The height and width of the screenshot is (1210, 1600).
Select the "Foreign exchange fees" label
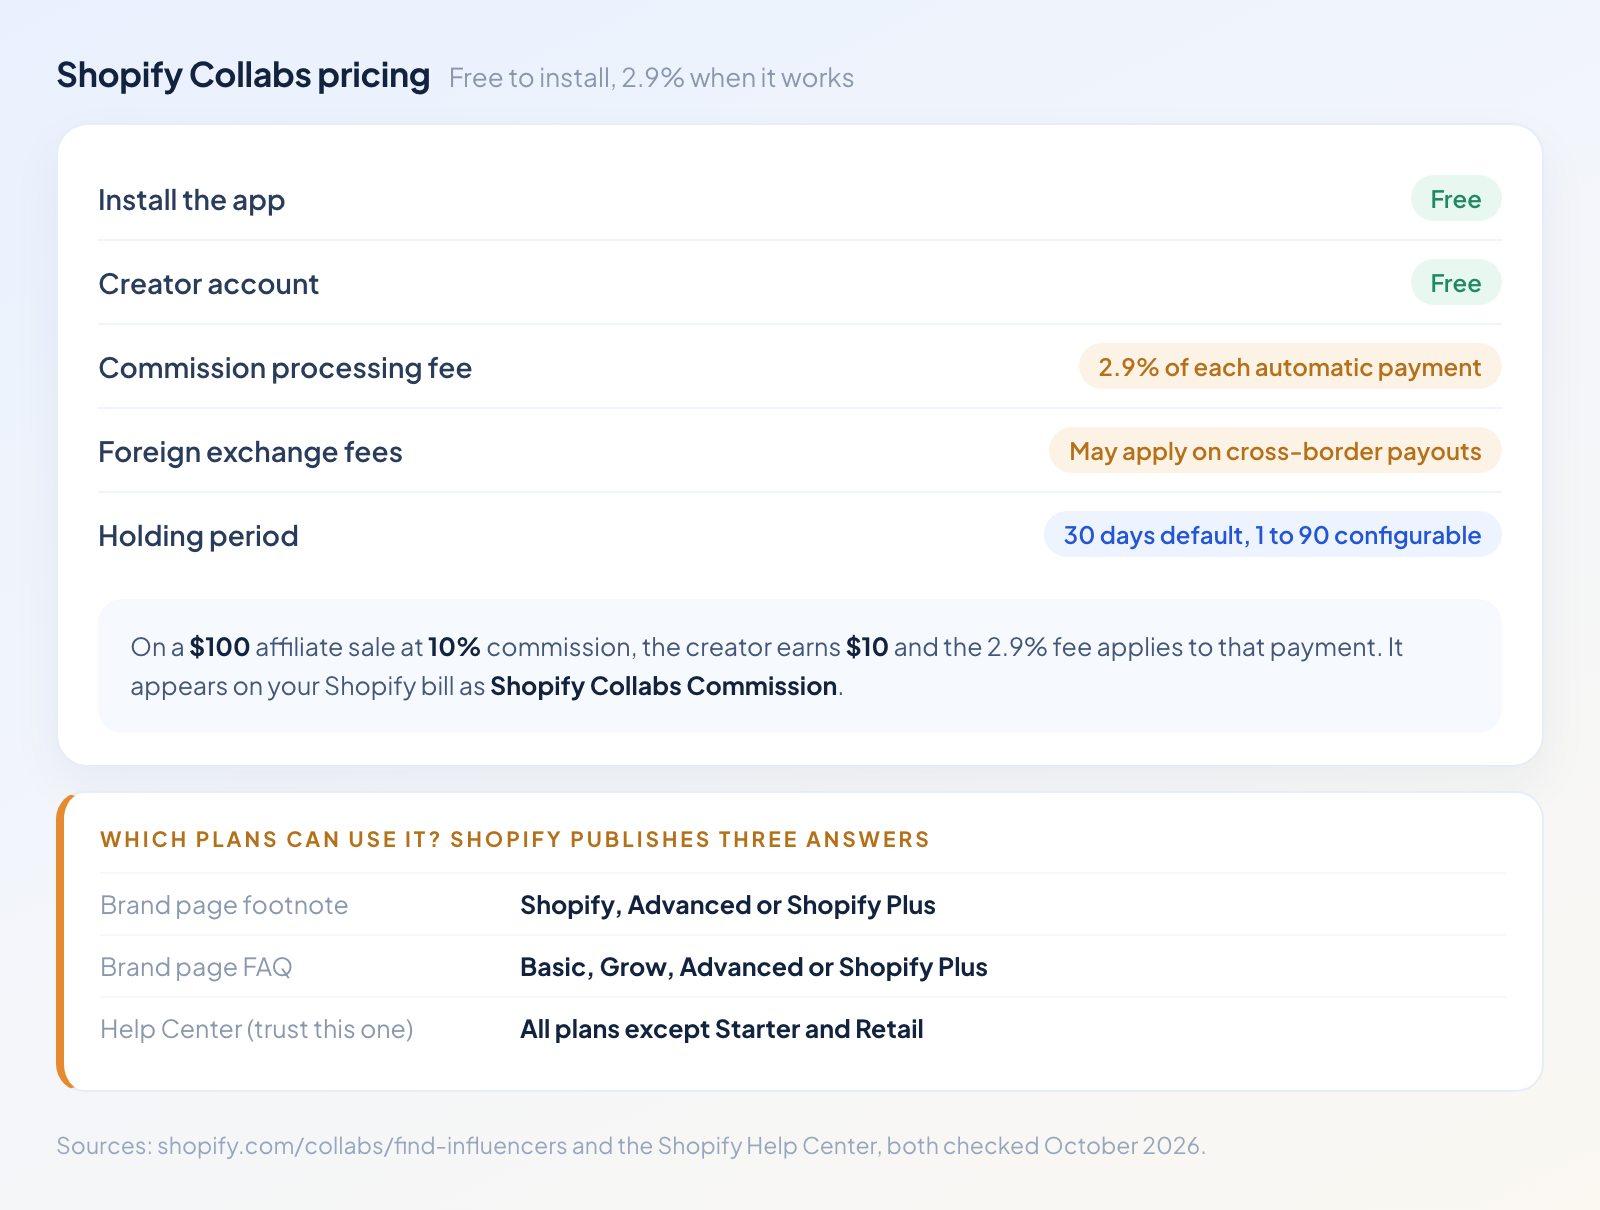tap(250, 452)
